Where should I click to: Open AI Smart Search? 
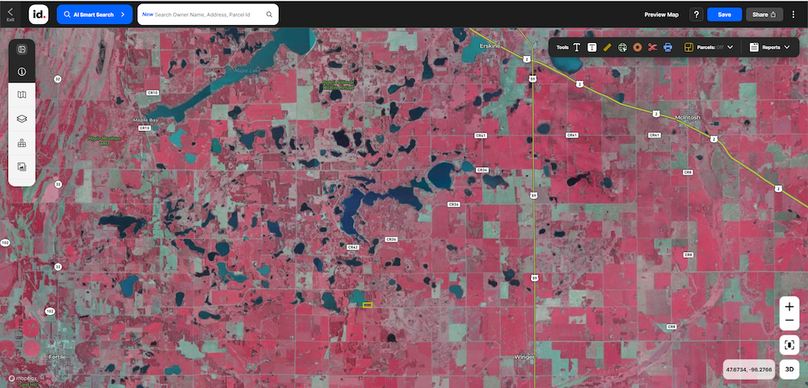(94, 14)
